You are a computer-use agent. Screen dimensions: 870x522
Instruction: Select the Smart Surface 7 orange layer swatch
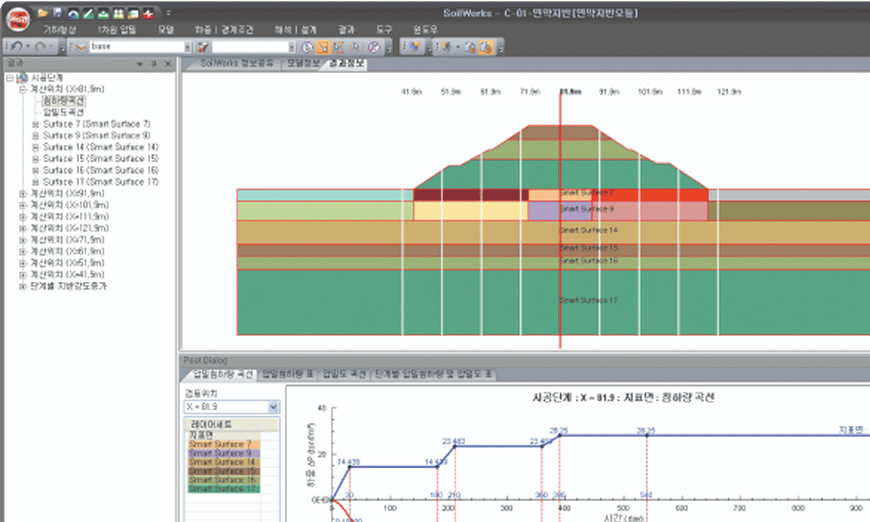(x=224, y=444)
